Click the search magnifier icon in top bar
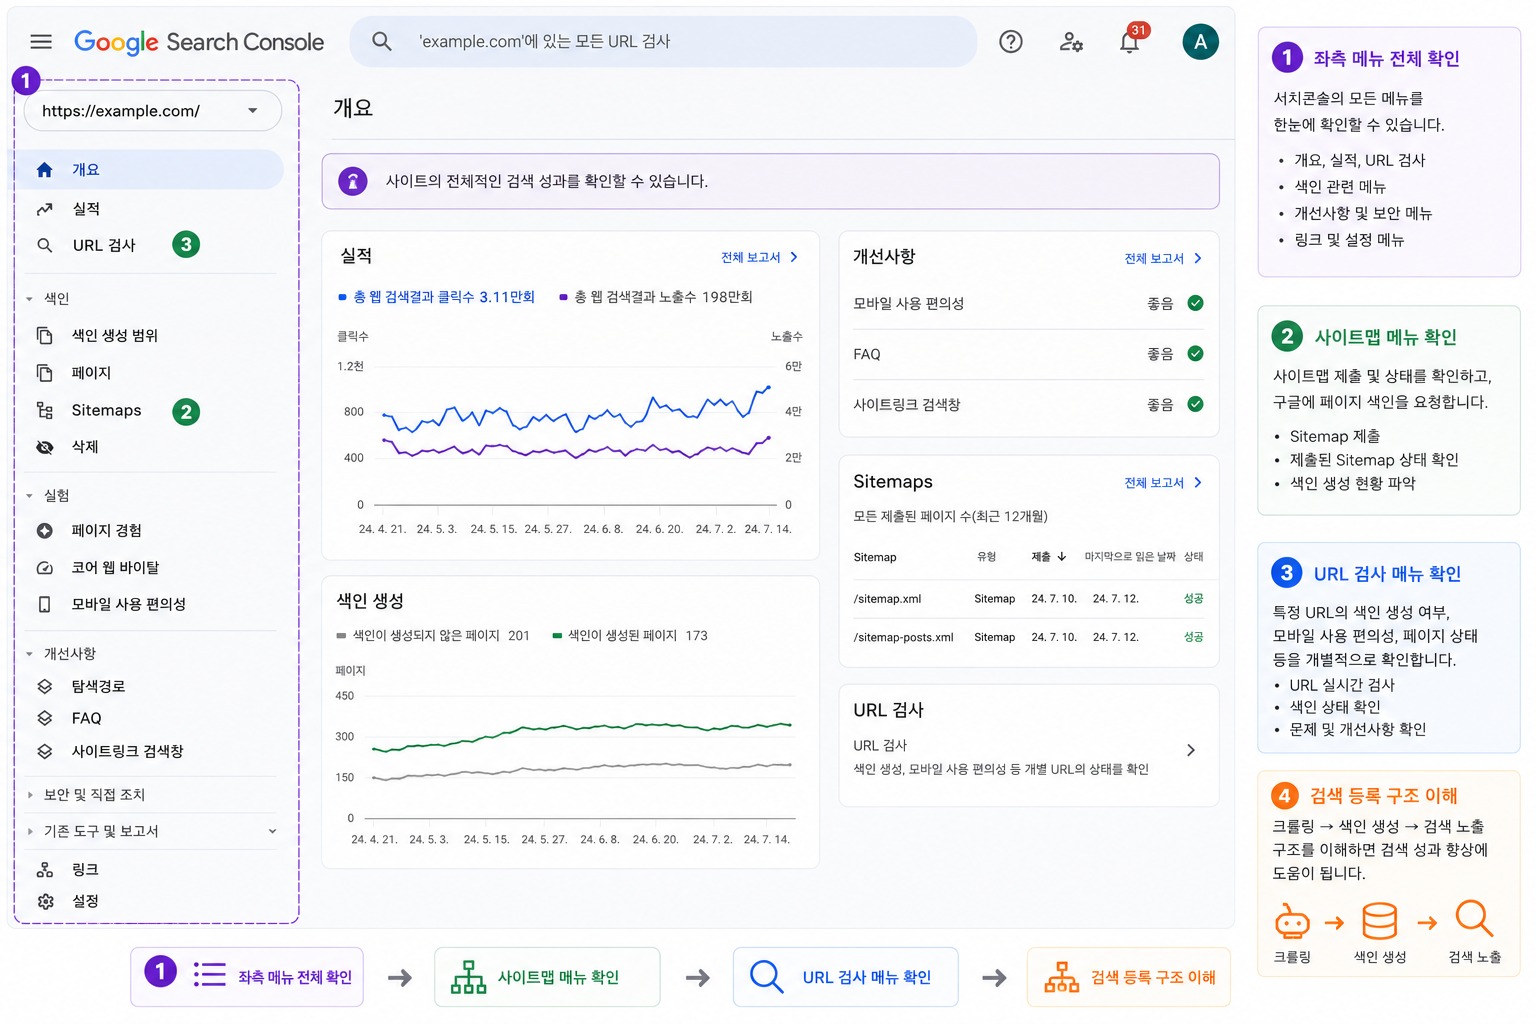This screenshot has height=1024, width=1536. pos(381,41)
